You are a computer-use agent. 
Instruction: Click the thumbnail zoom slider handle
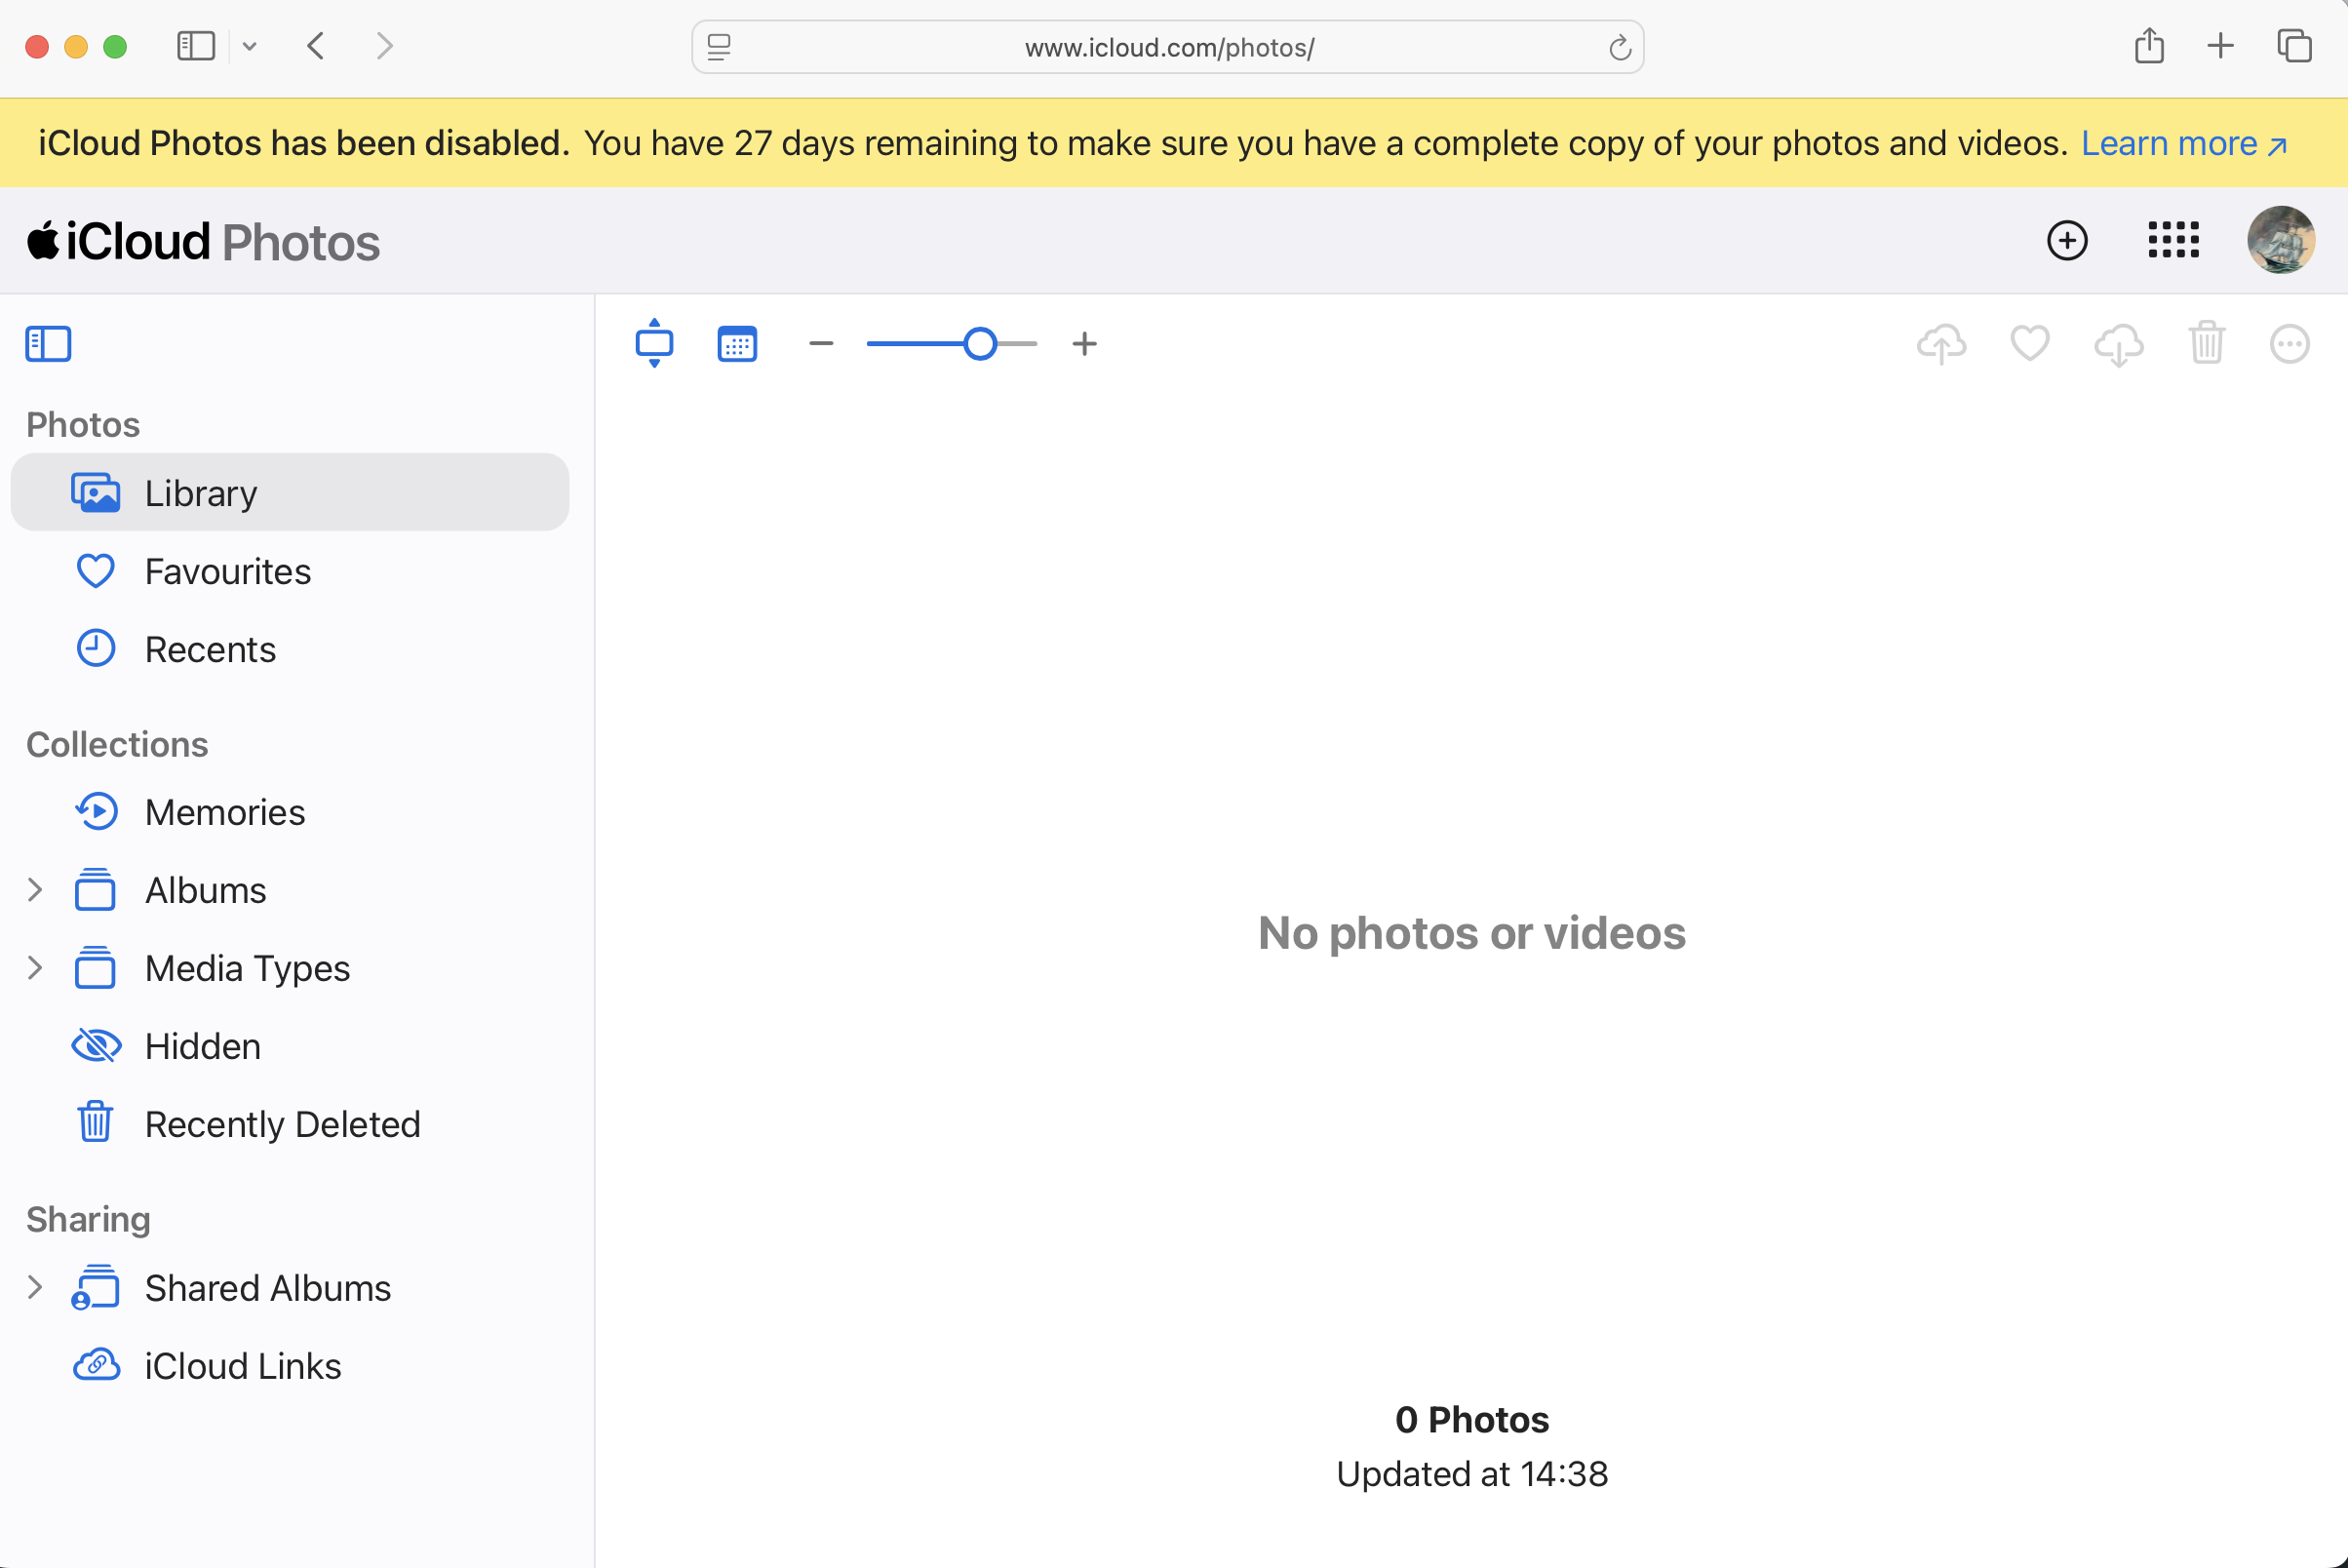click(980, 344)
